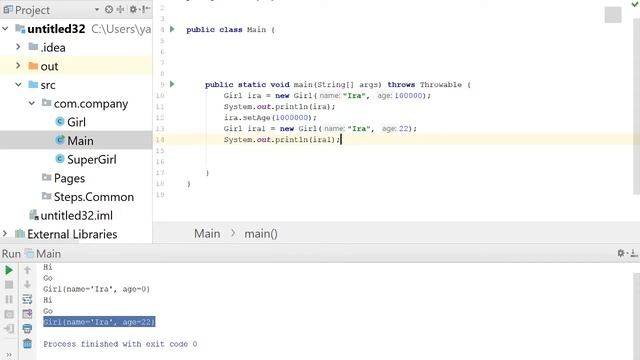Image resolution: width=640 pixels, height=360 pixels.
Task: Expand External Libraries node
Action: (x=5, y=234)
